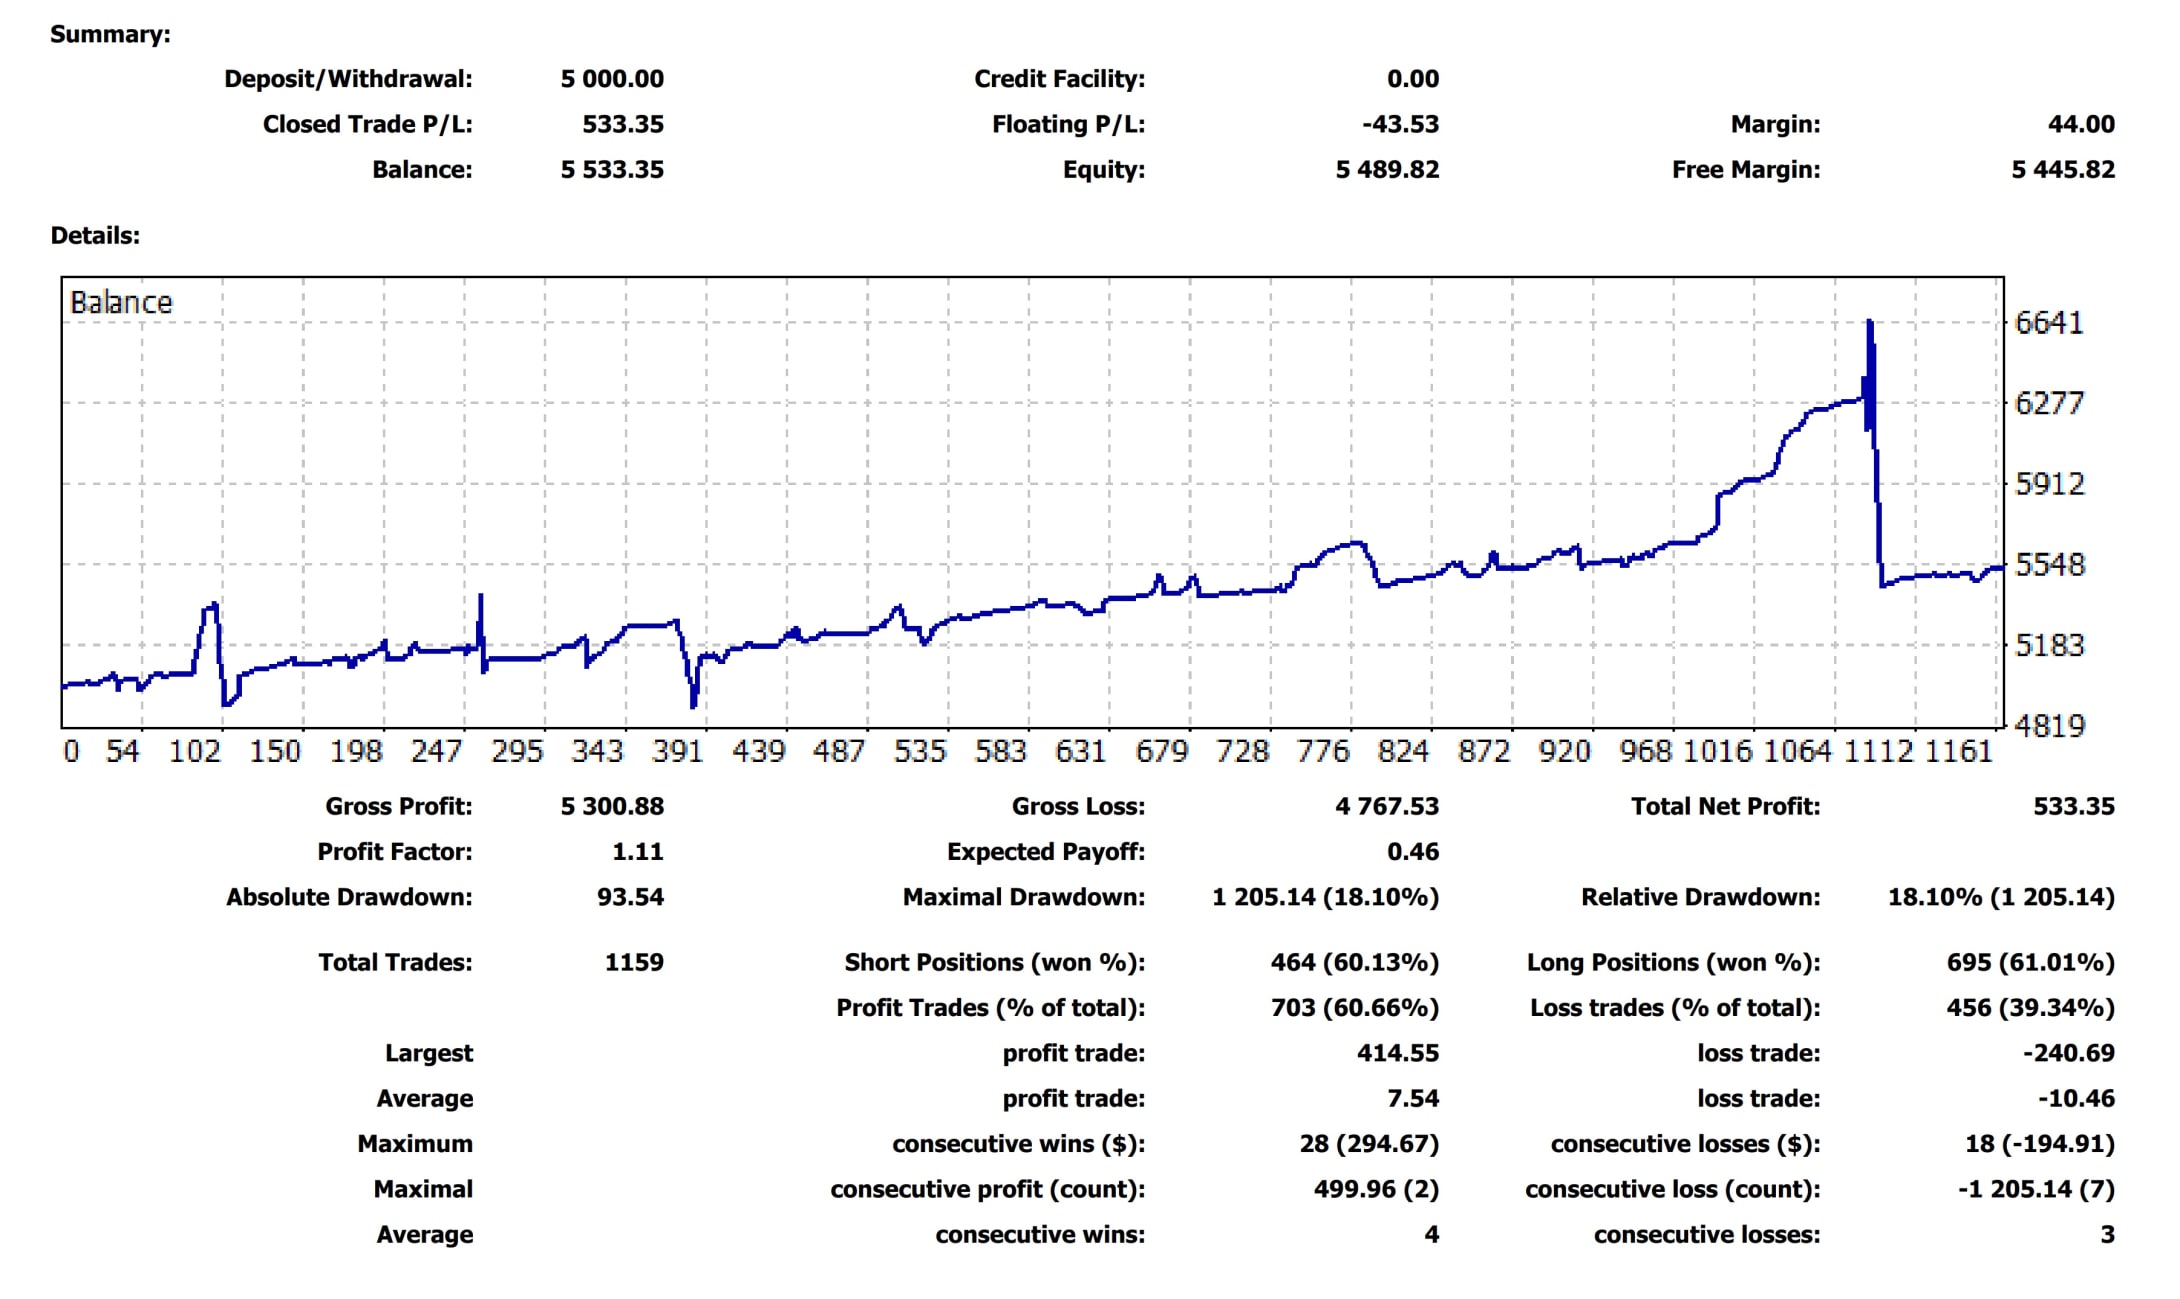Image resolution: width=2180 pixels, height=1299 pixels.
Task: Click the 0 marker on the horizontal axis
Action: [72, 750]
